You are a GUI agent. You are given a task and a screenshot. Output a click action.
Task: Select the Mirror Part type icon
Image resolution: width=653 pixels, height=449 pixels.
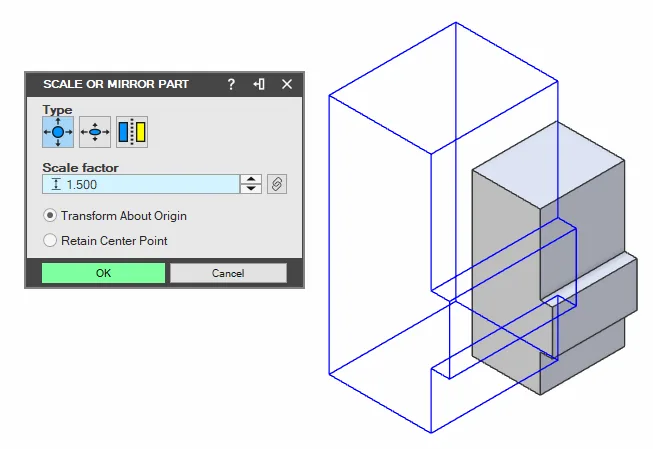(x=132, y=132)
